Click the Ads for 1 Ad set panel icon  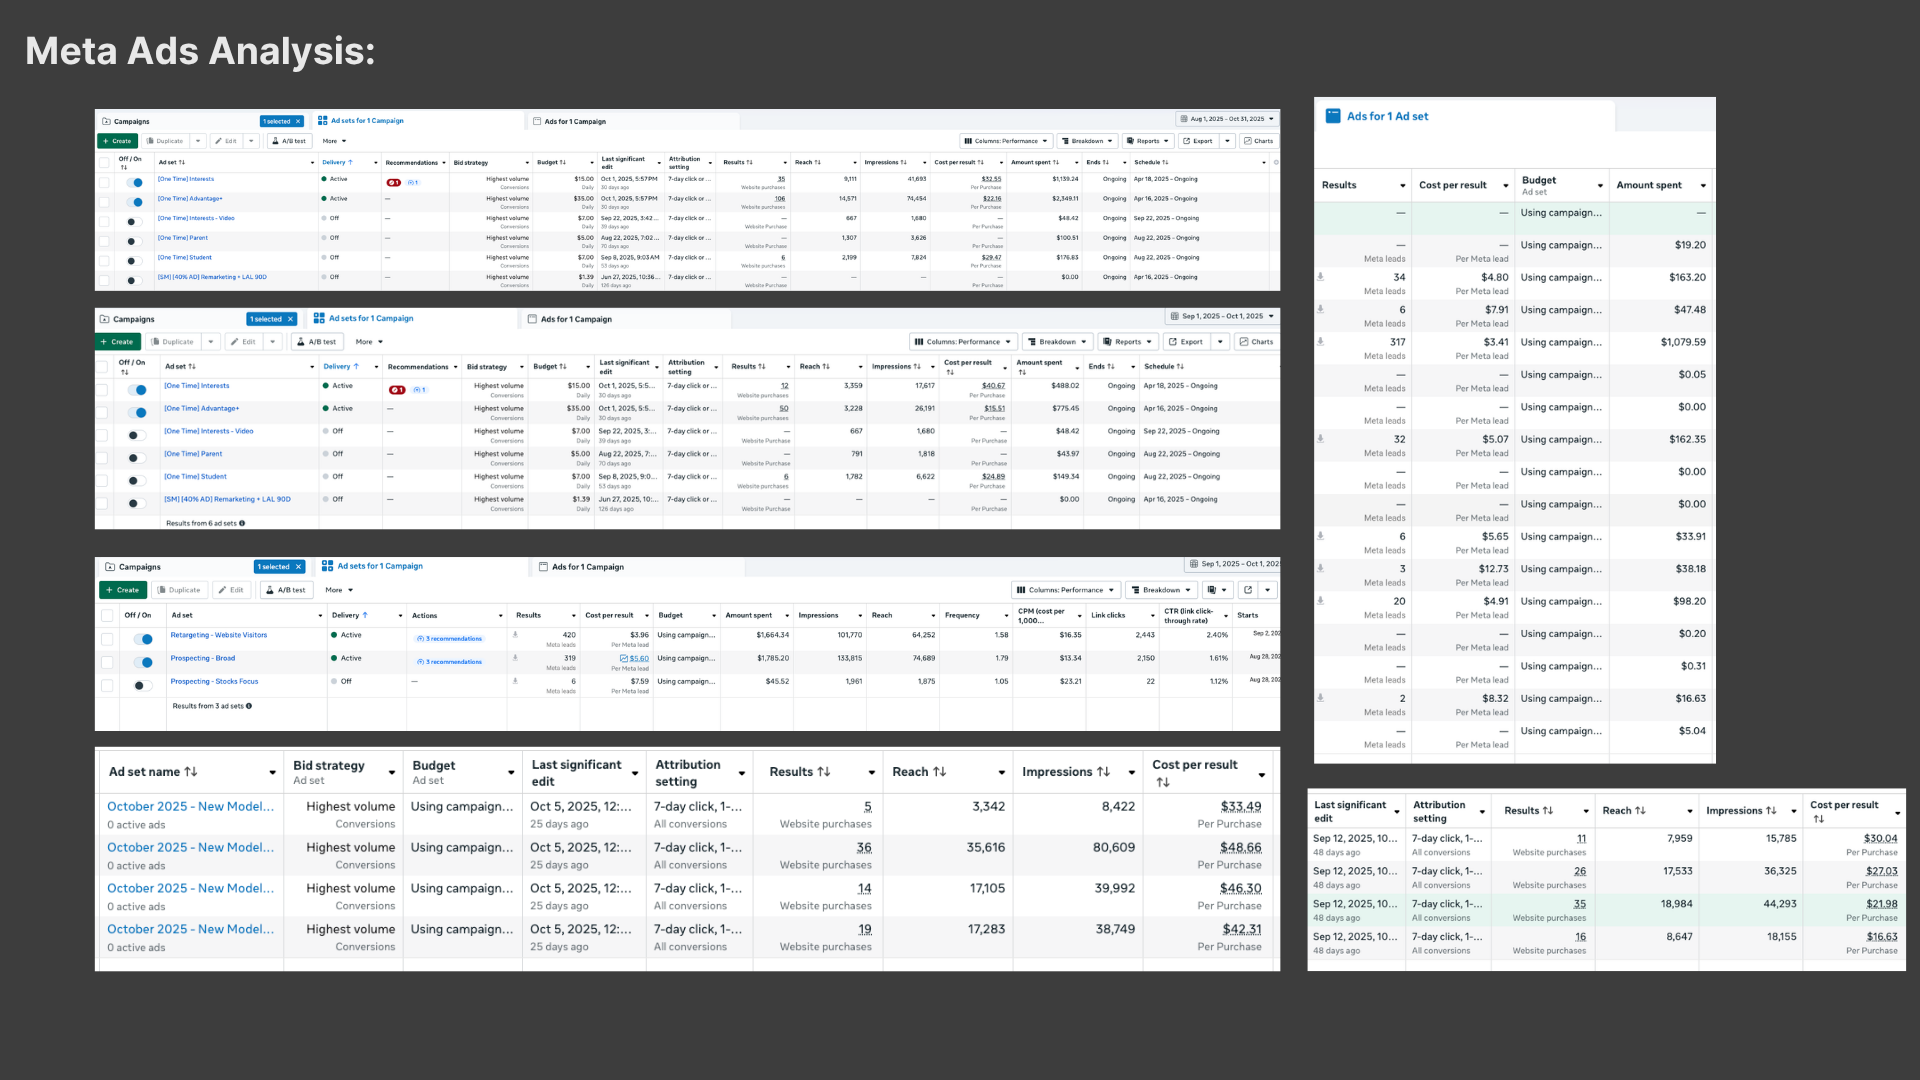pyautogui.click(x=1332, y=116)
